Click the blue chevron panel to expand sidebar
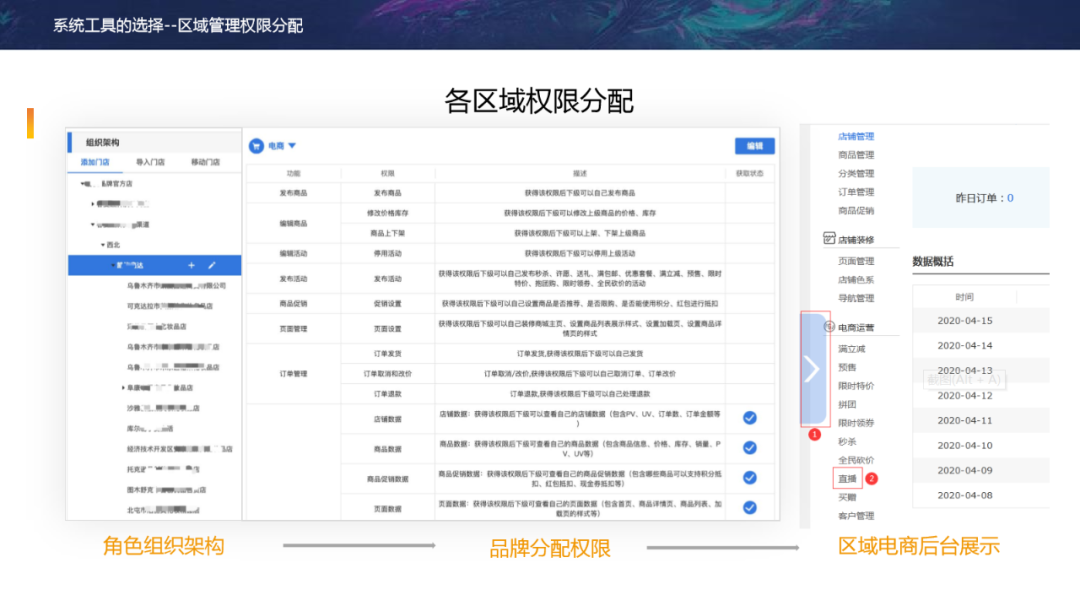The width and height of the screenshot is (1080, 606). [813, 369]
